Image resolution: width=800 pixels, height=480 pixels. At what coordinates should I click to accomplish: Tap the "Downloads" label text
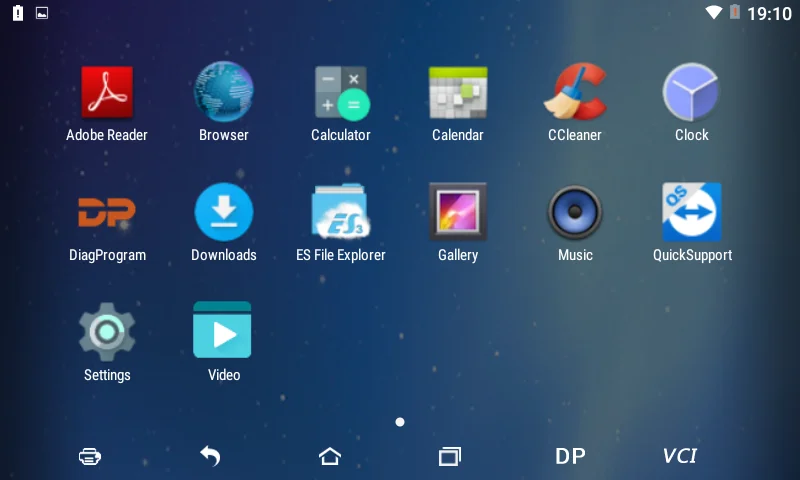click(x=223, y=255)
